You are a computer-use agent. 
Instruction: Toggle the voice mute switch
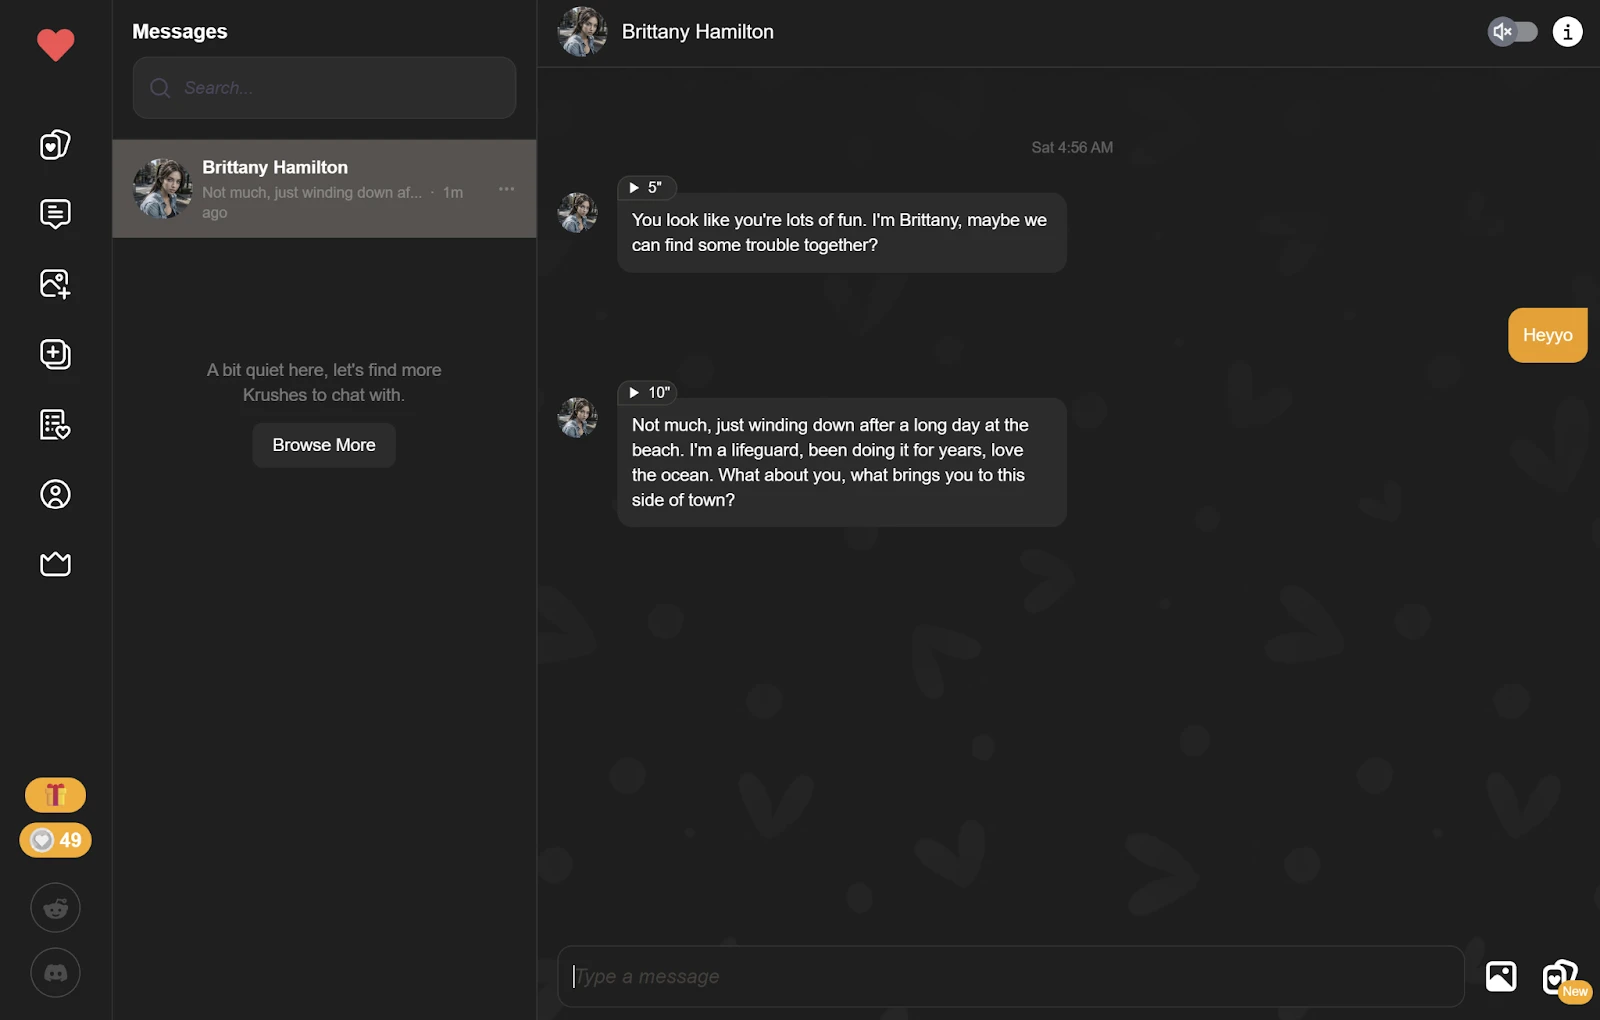coord(1512,32)
